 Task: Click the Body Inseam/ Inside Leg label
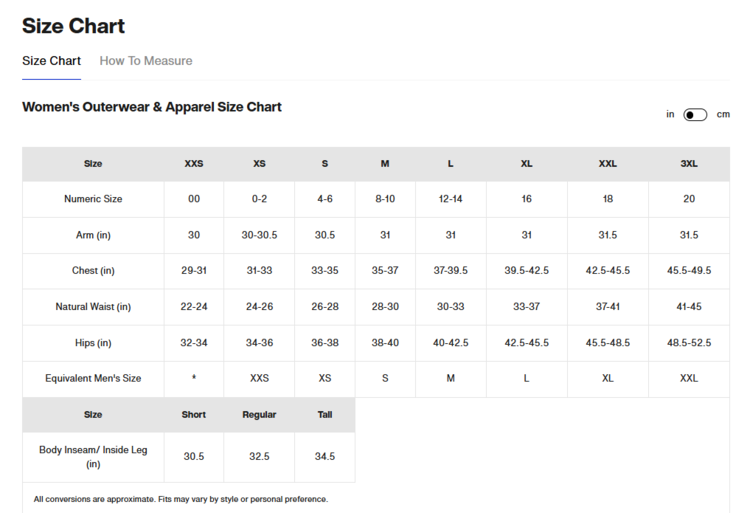pos(93,457)
